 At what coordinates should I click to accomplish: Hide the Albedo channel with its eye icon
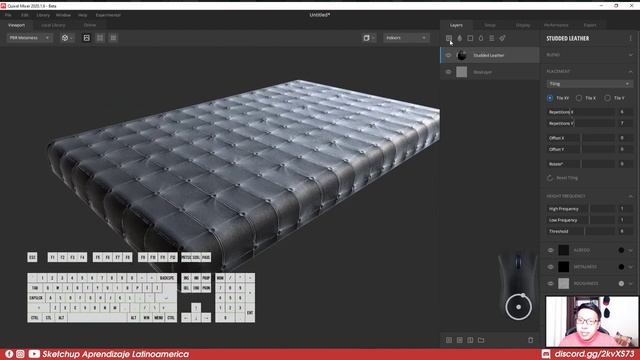click(x=551, y=250)
